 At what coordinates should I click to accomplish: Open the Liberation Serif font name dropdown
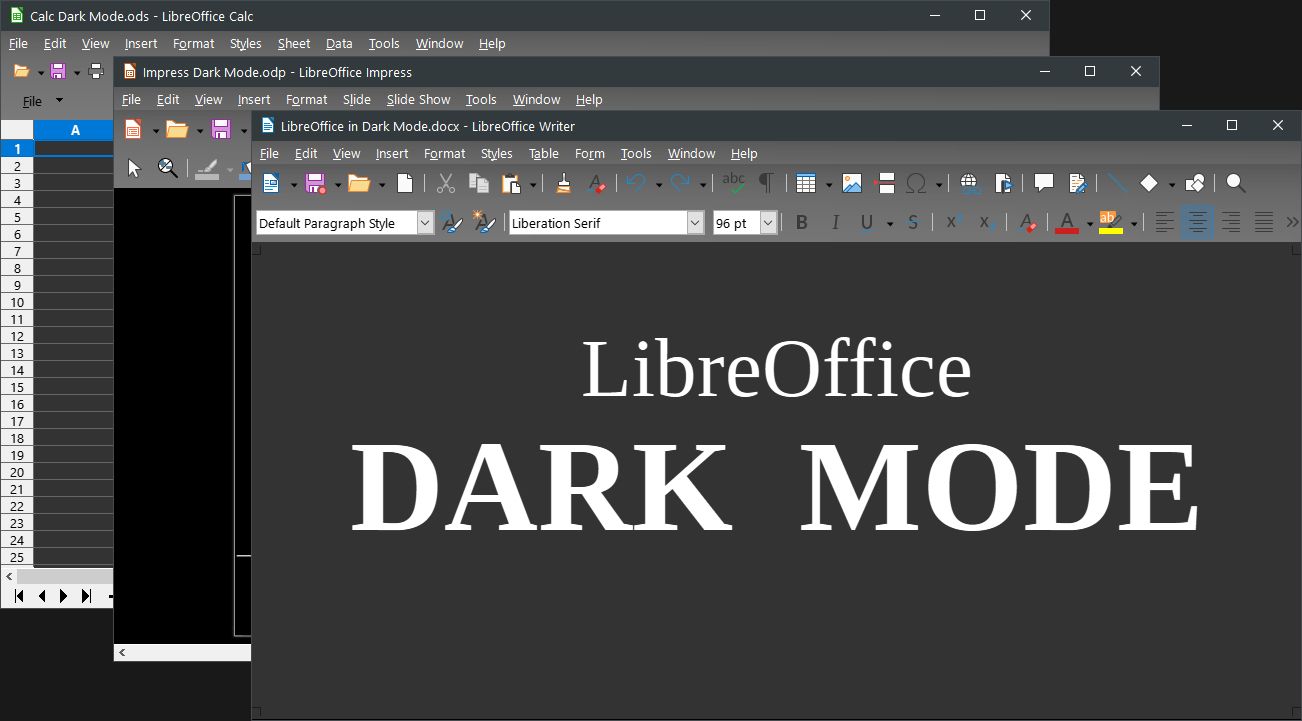tap(694, 222)
